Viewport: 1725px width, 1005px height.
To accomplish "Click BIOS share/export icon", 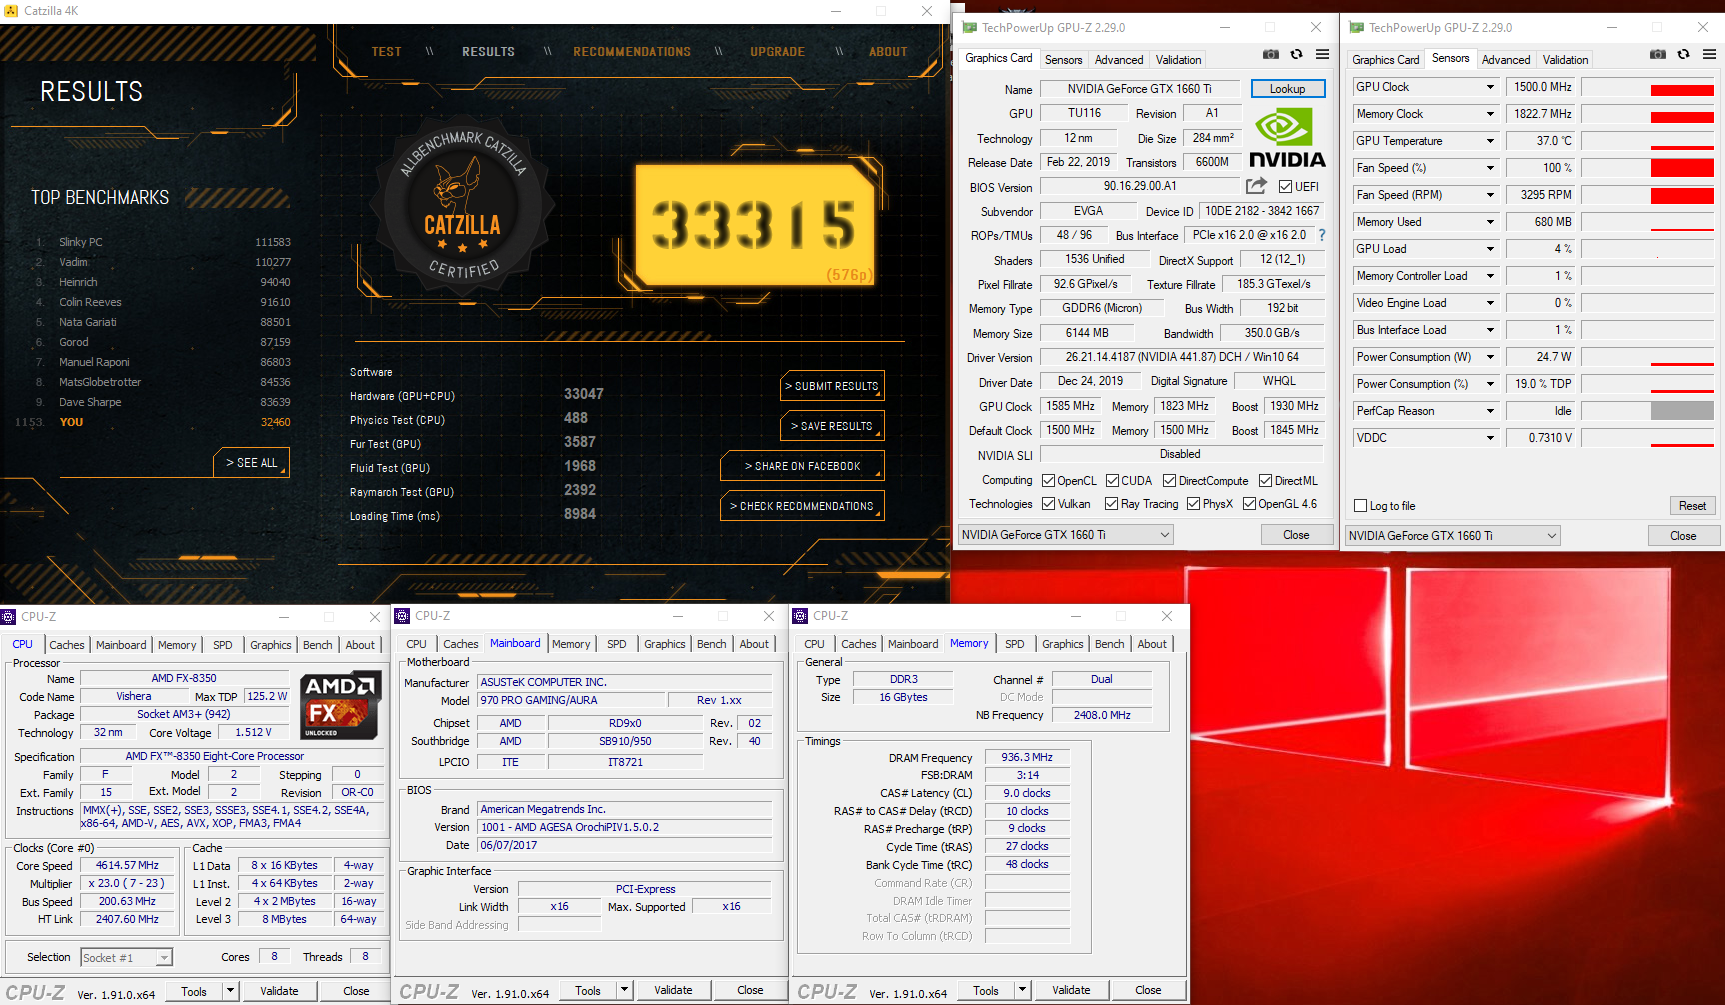I will [x=1256, y=186].
